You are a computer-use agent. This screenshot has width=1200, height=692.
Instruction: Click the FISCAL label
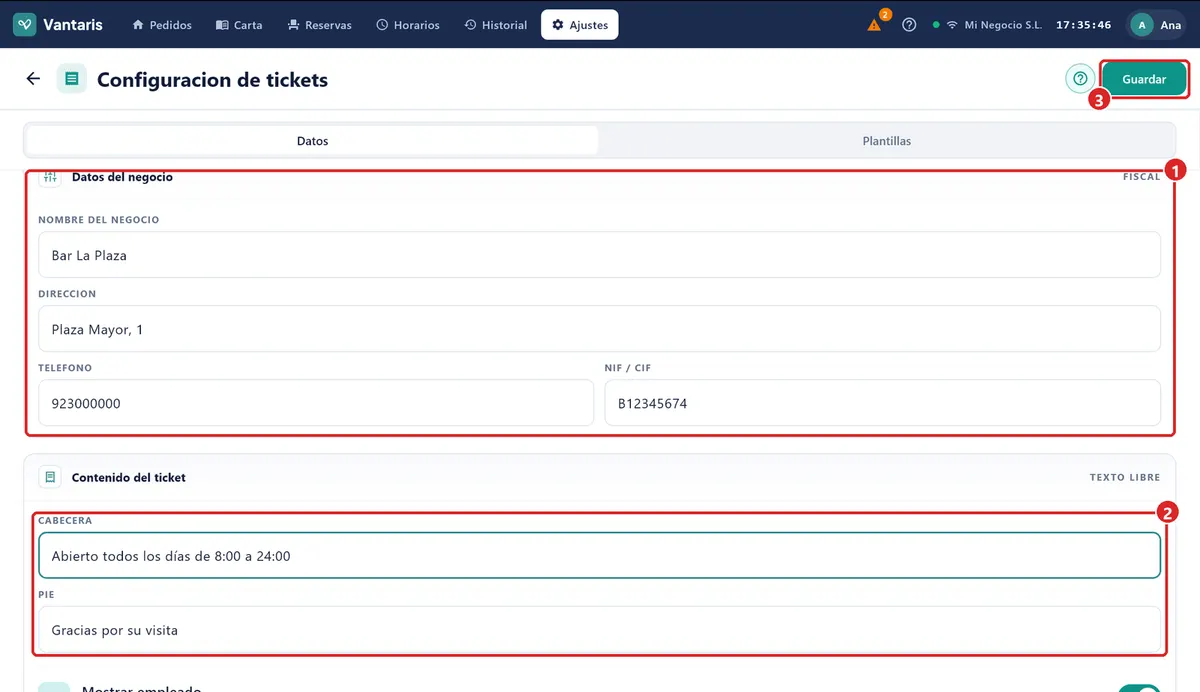(1142, 177)
